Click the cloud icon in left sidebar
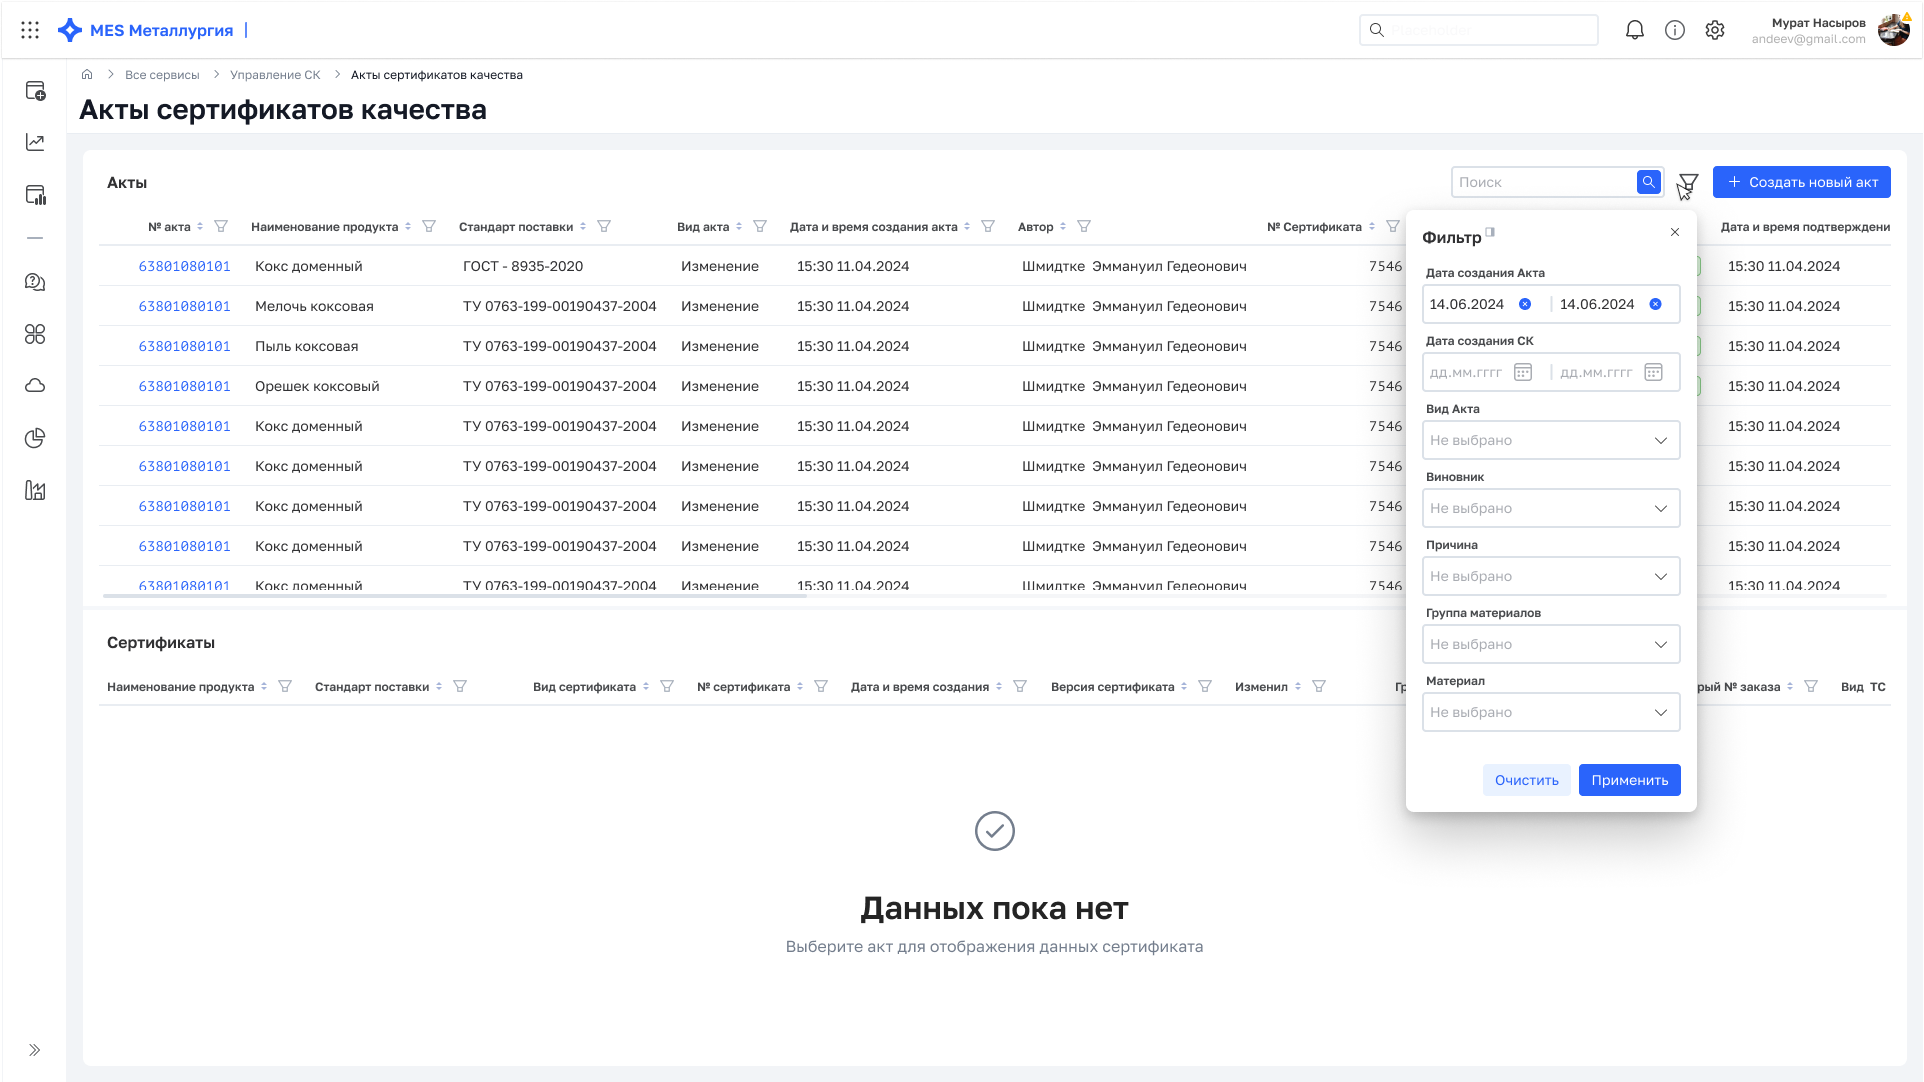 point(35,386)
